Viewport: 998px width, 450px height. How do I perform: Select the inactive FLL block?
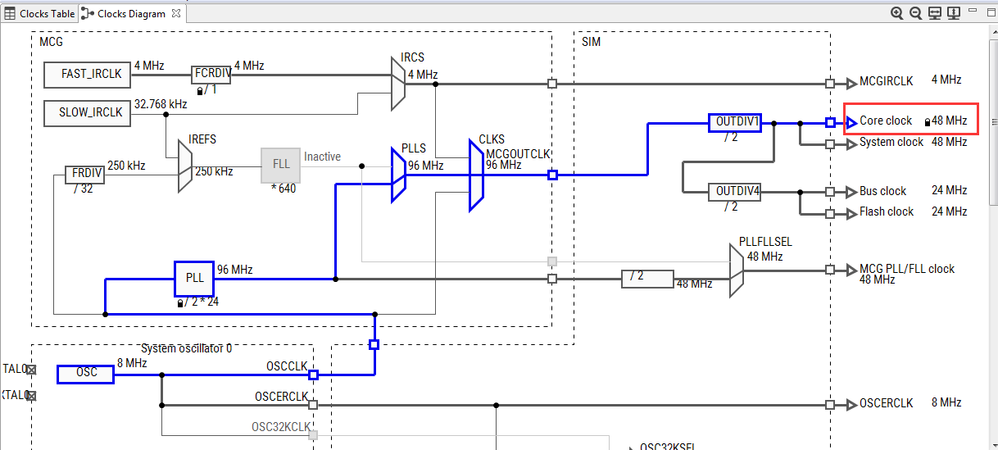[x=281, y=165]
